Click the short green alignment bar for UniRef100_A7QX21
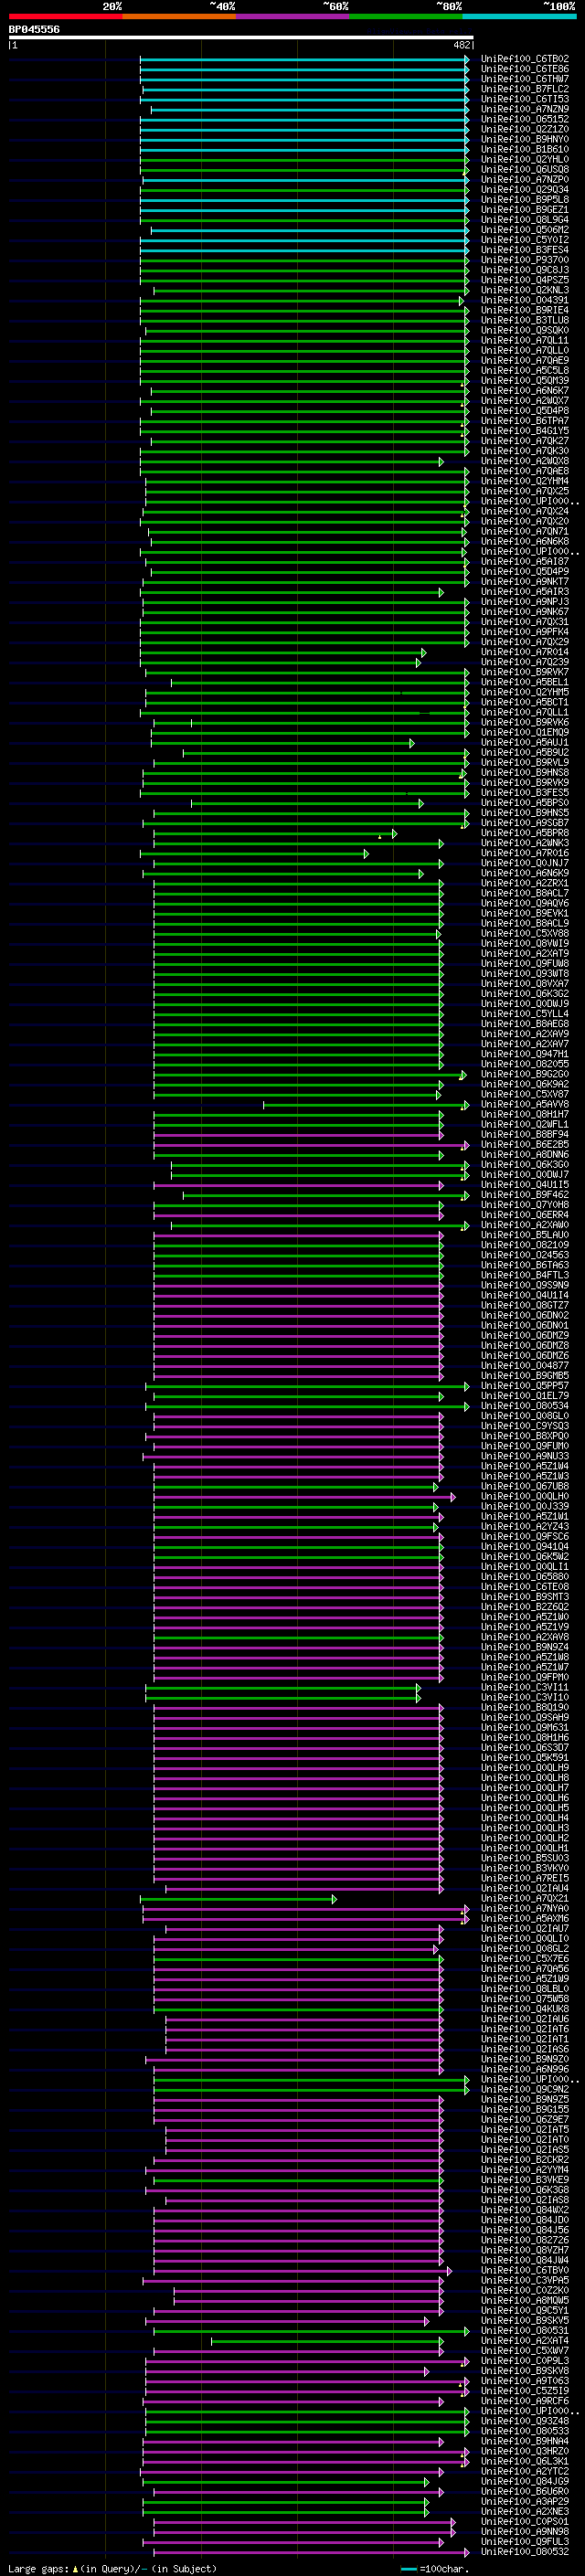Screen dimensions: 585x2576 238,1898
